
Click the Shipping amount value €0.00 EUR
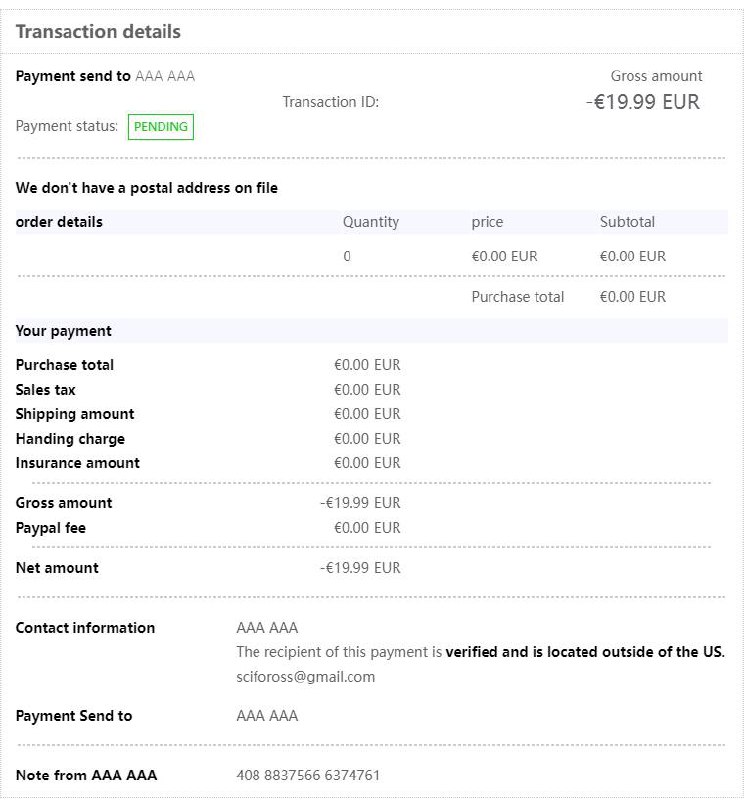(367, 414)
